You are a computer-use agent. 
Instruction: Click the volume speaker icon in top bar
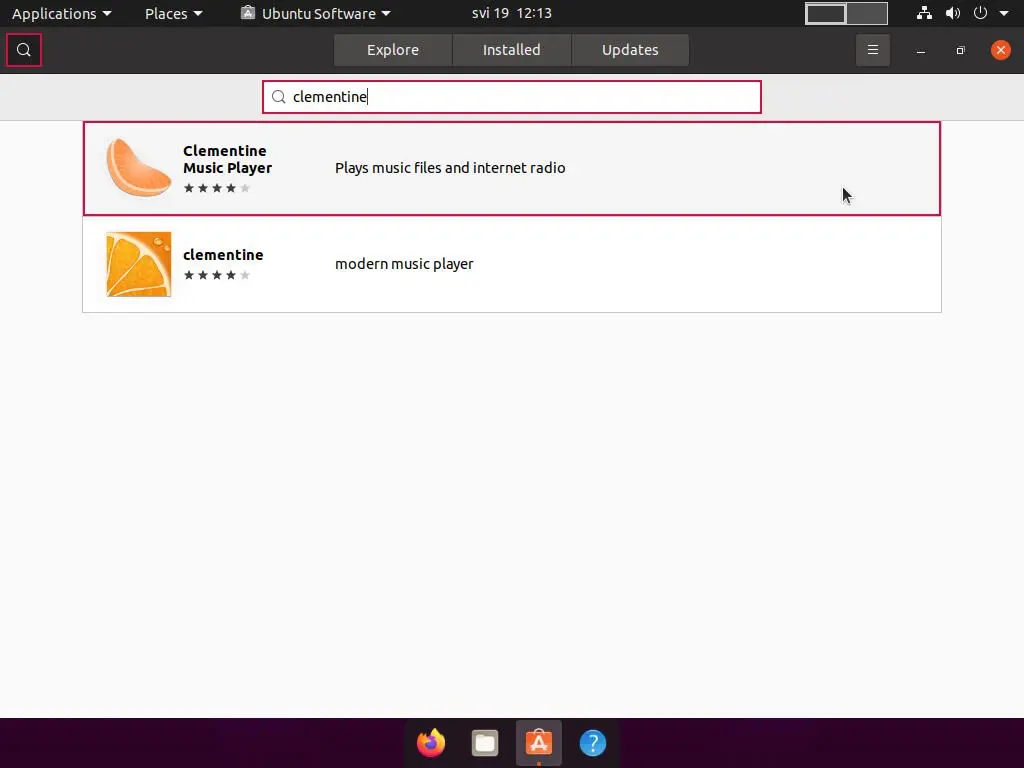click(x=953, y=13)
